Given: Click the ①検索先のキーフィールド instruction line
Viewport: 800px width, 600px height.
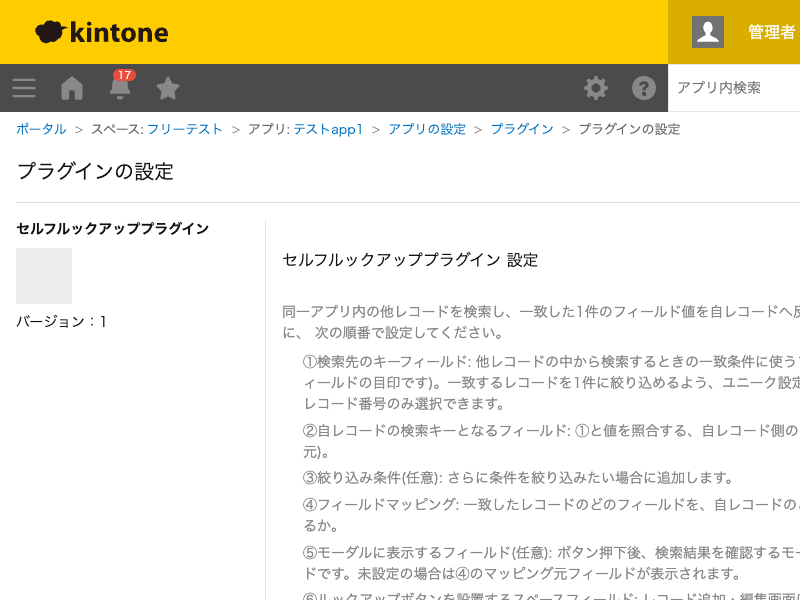Looking at the screenshot, I should click(551, 383).
